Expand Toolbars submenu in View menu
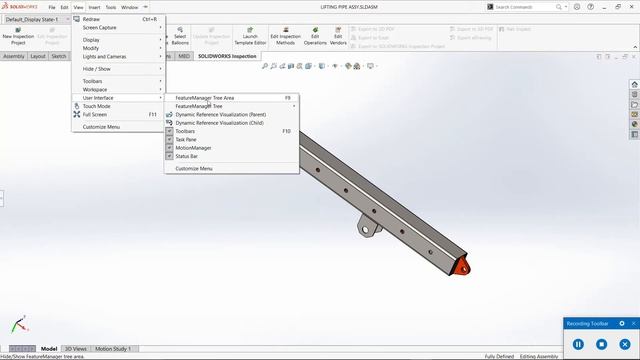The image size is (640, 360). click(x=118, y=81)
